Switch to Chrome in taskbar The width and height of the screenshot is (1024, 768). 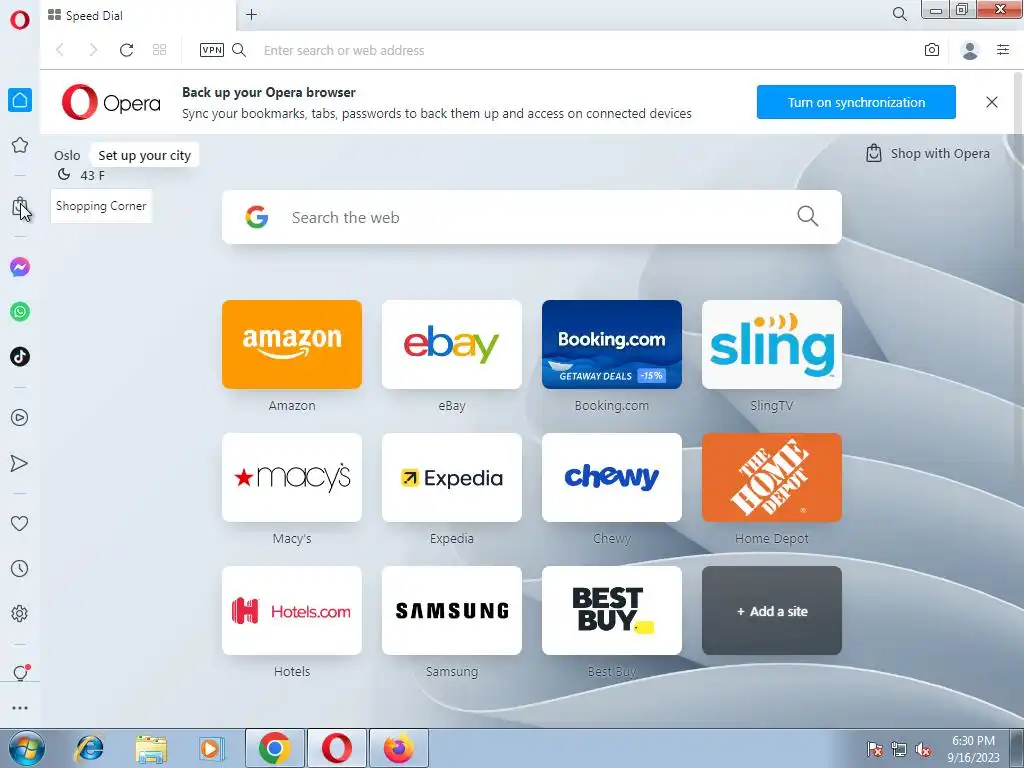coord(274,748)
